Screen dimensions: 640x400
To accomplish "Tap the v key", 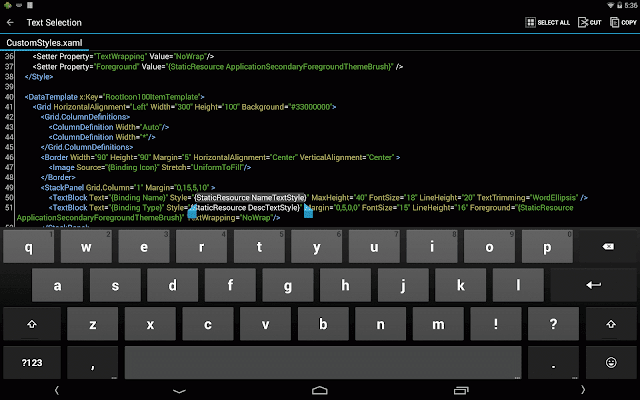I will coord(265,324).
